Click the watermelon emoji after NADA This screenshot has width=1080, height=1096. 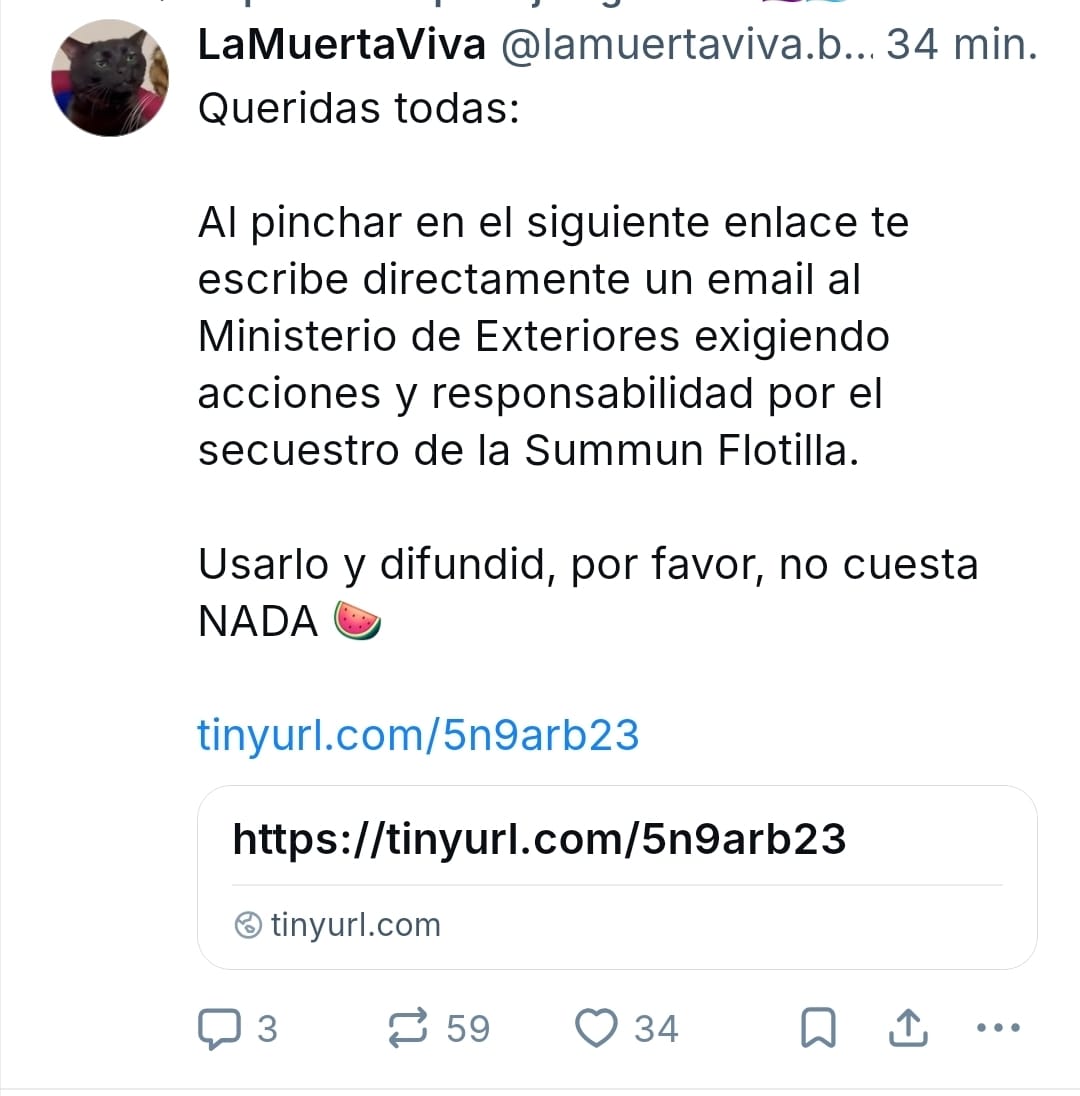357,620
